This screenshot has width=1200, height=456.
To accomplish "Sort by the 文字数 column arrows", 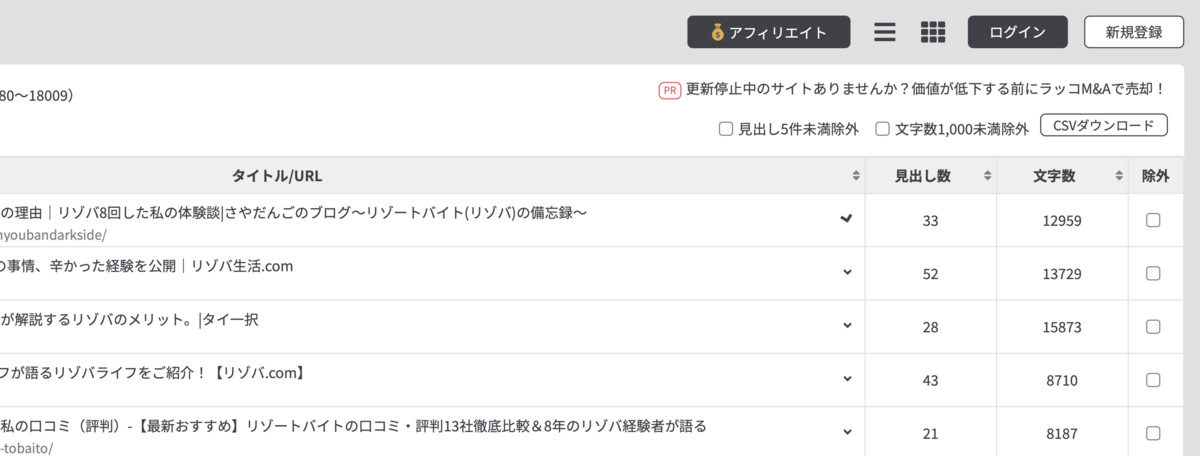I will (1119, 176).
